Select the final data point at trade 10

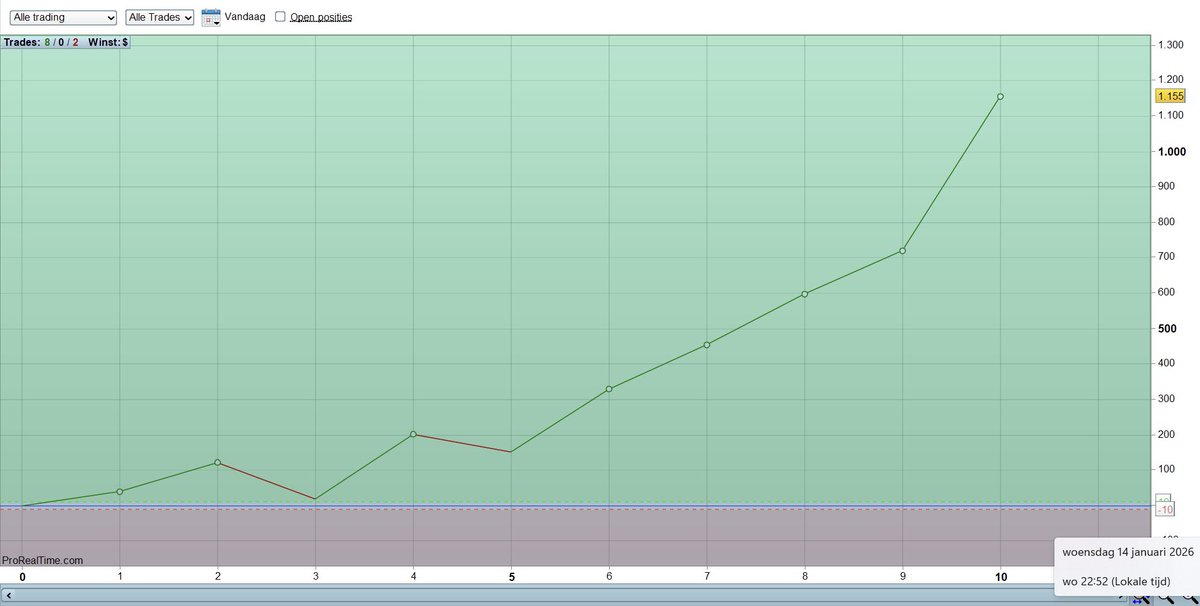1000,96
